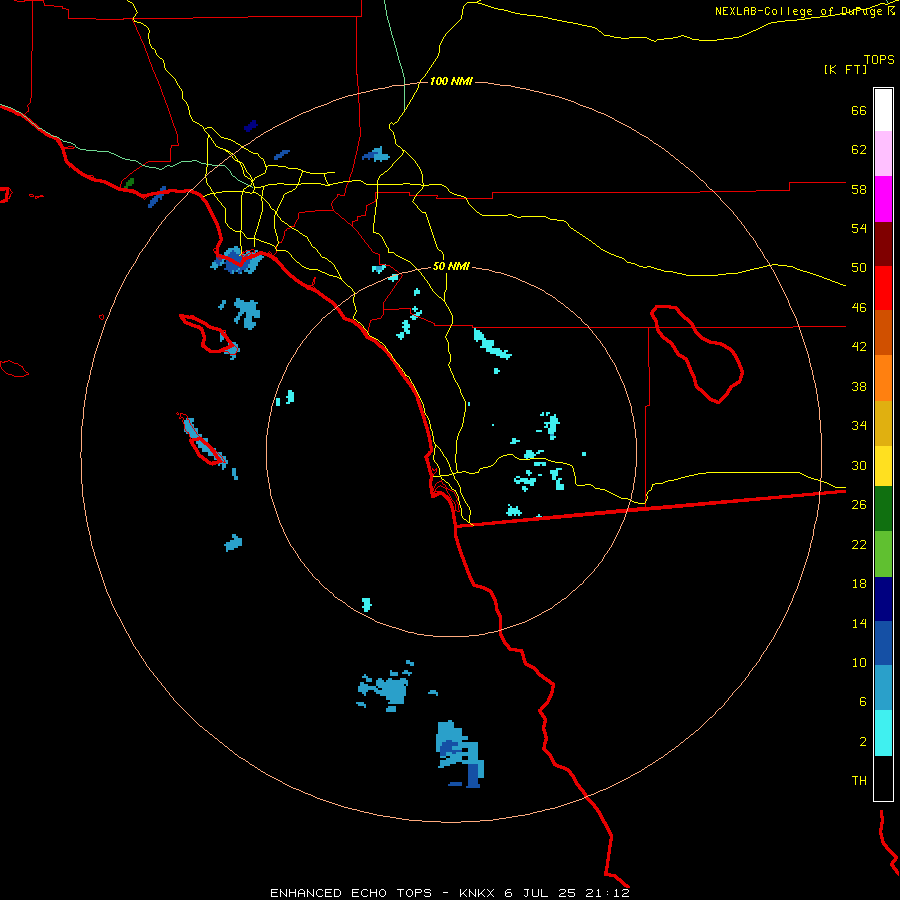Select the maroon legend color band
Viewport: 900px width, 900px height.
(x=883, y=244)
